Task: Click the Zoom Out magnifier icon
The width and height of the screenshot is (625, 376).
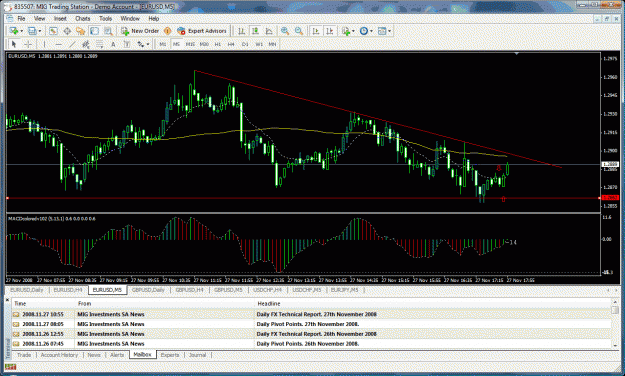Action: tap(299, 31)
